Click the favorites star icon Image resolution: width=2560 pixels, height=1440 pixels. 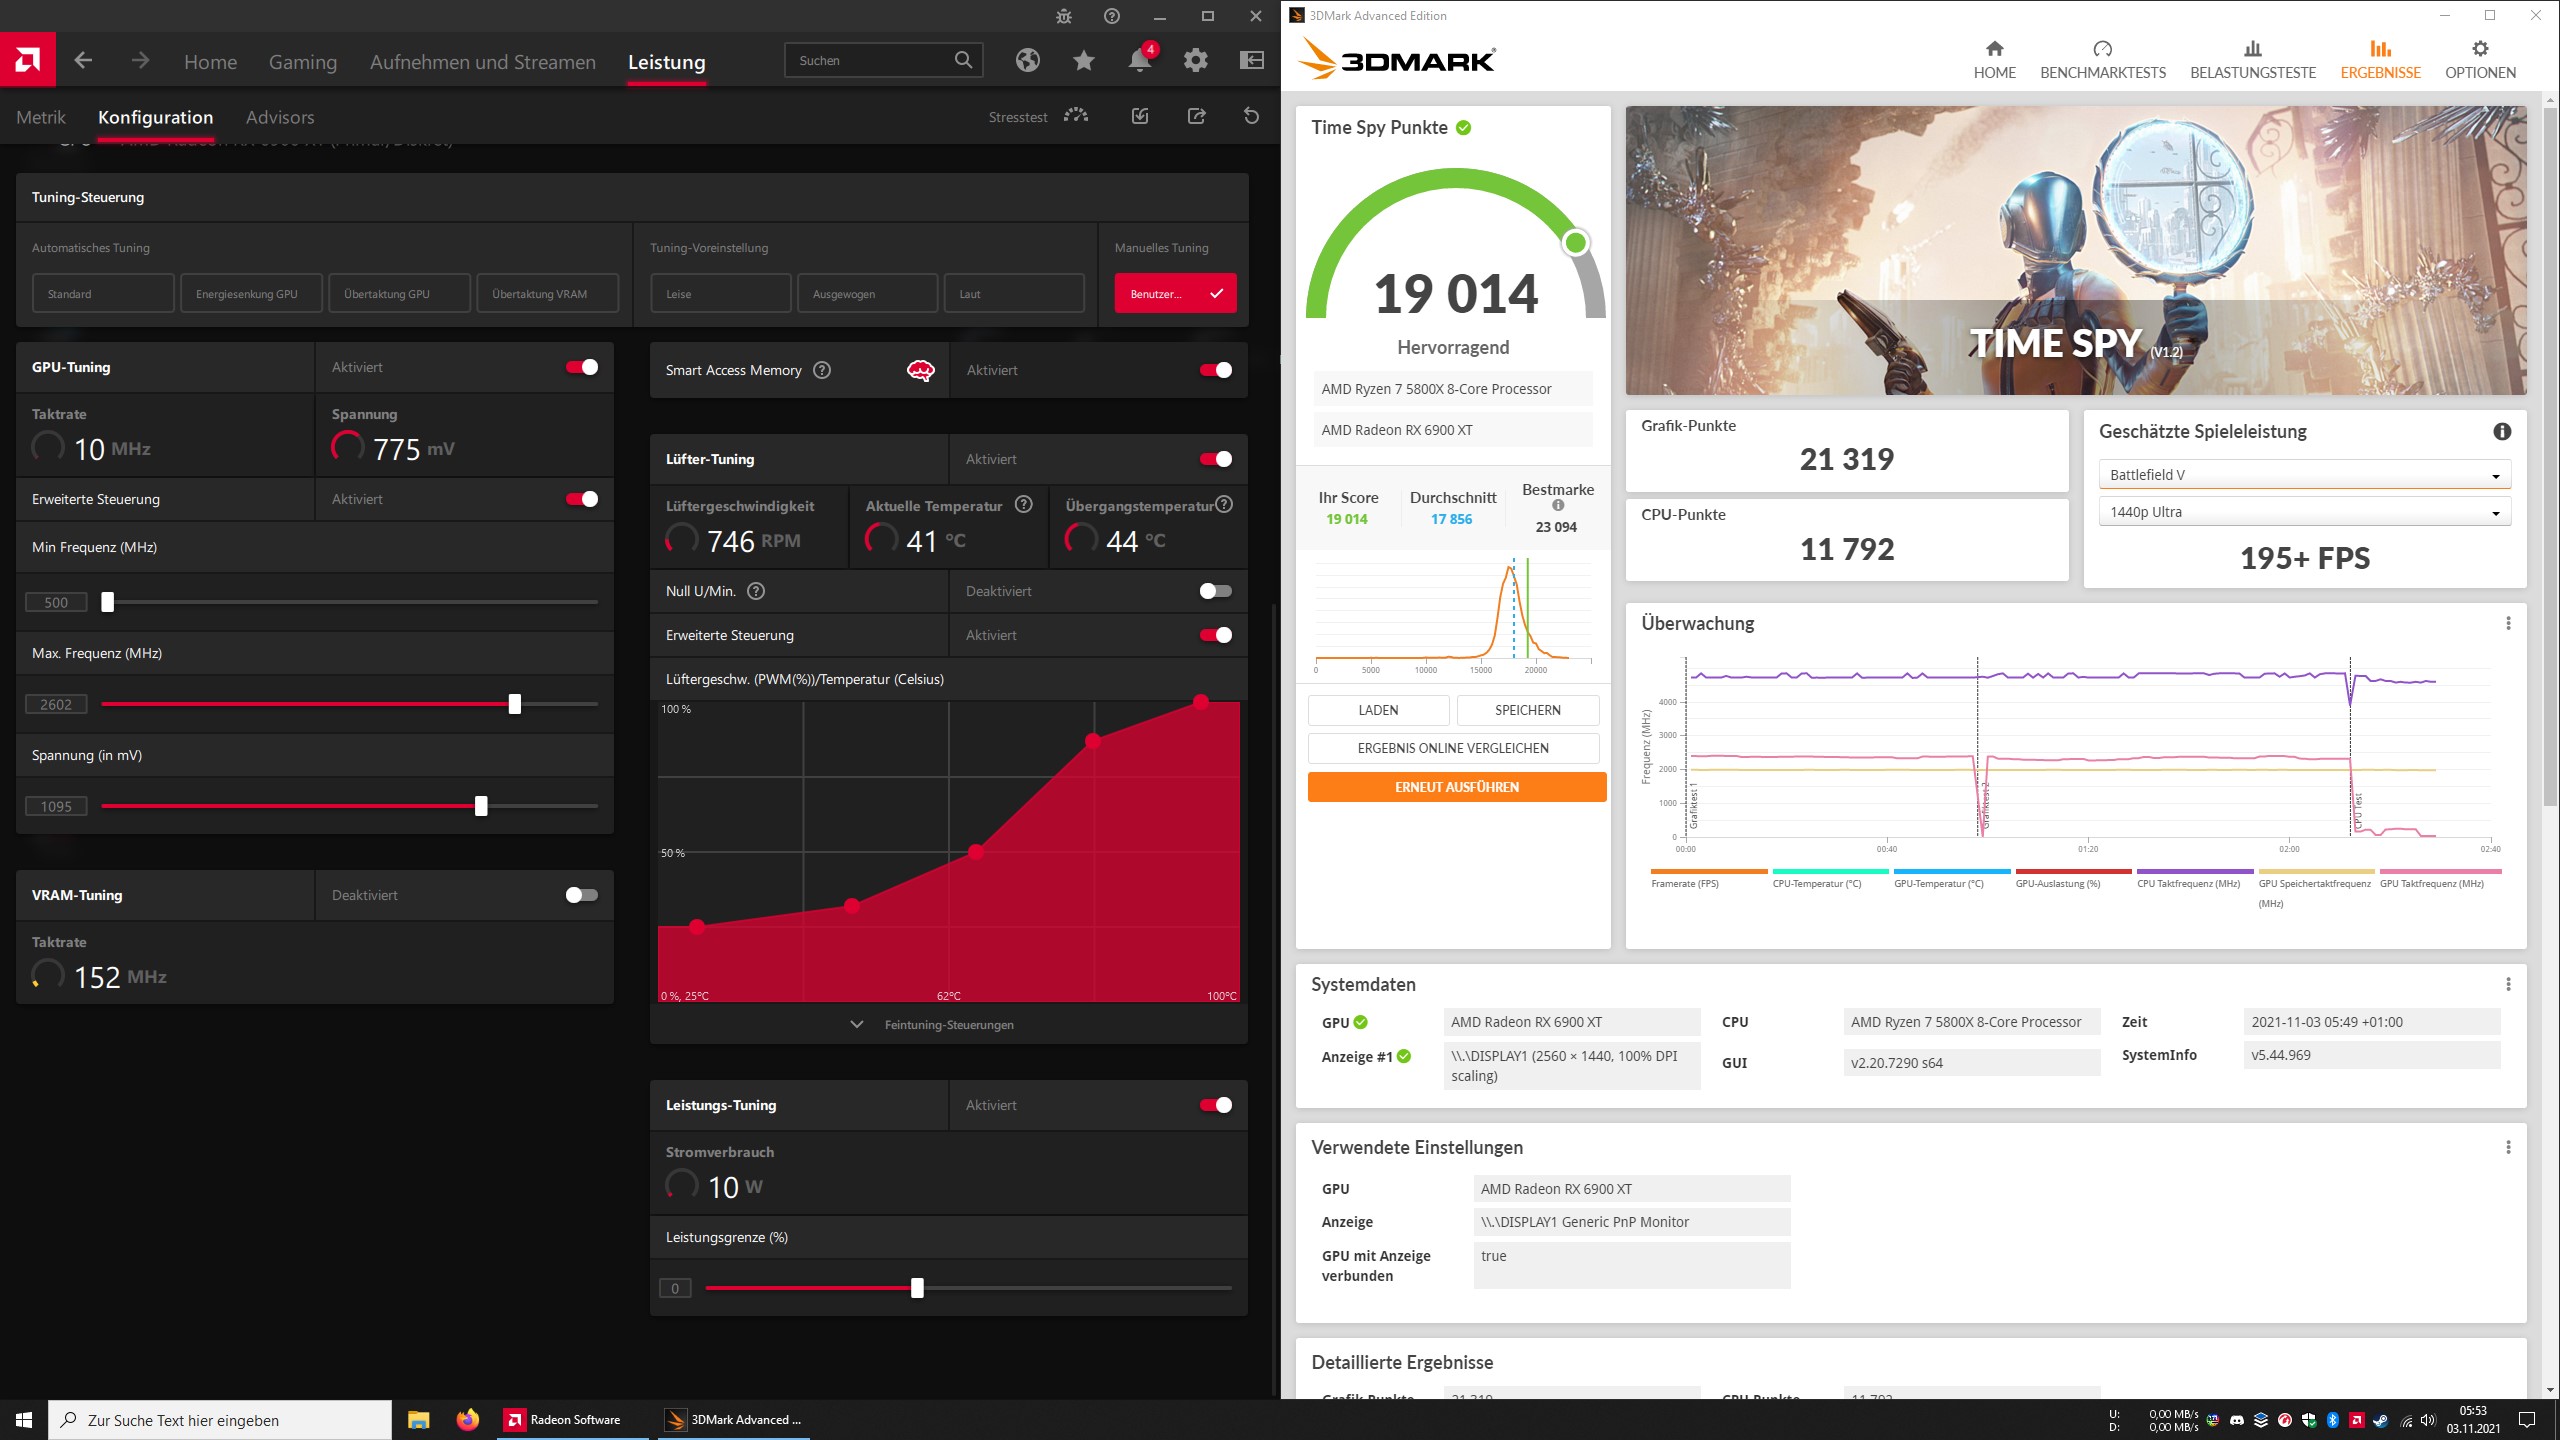[x=1083, y=61]
